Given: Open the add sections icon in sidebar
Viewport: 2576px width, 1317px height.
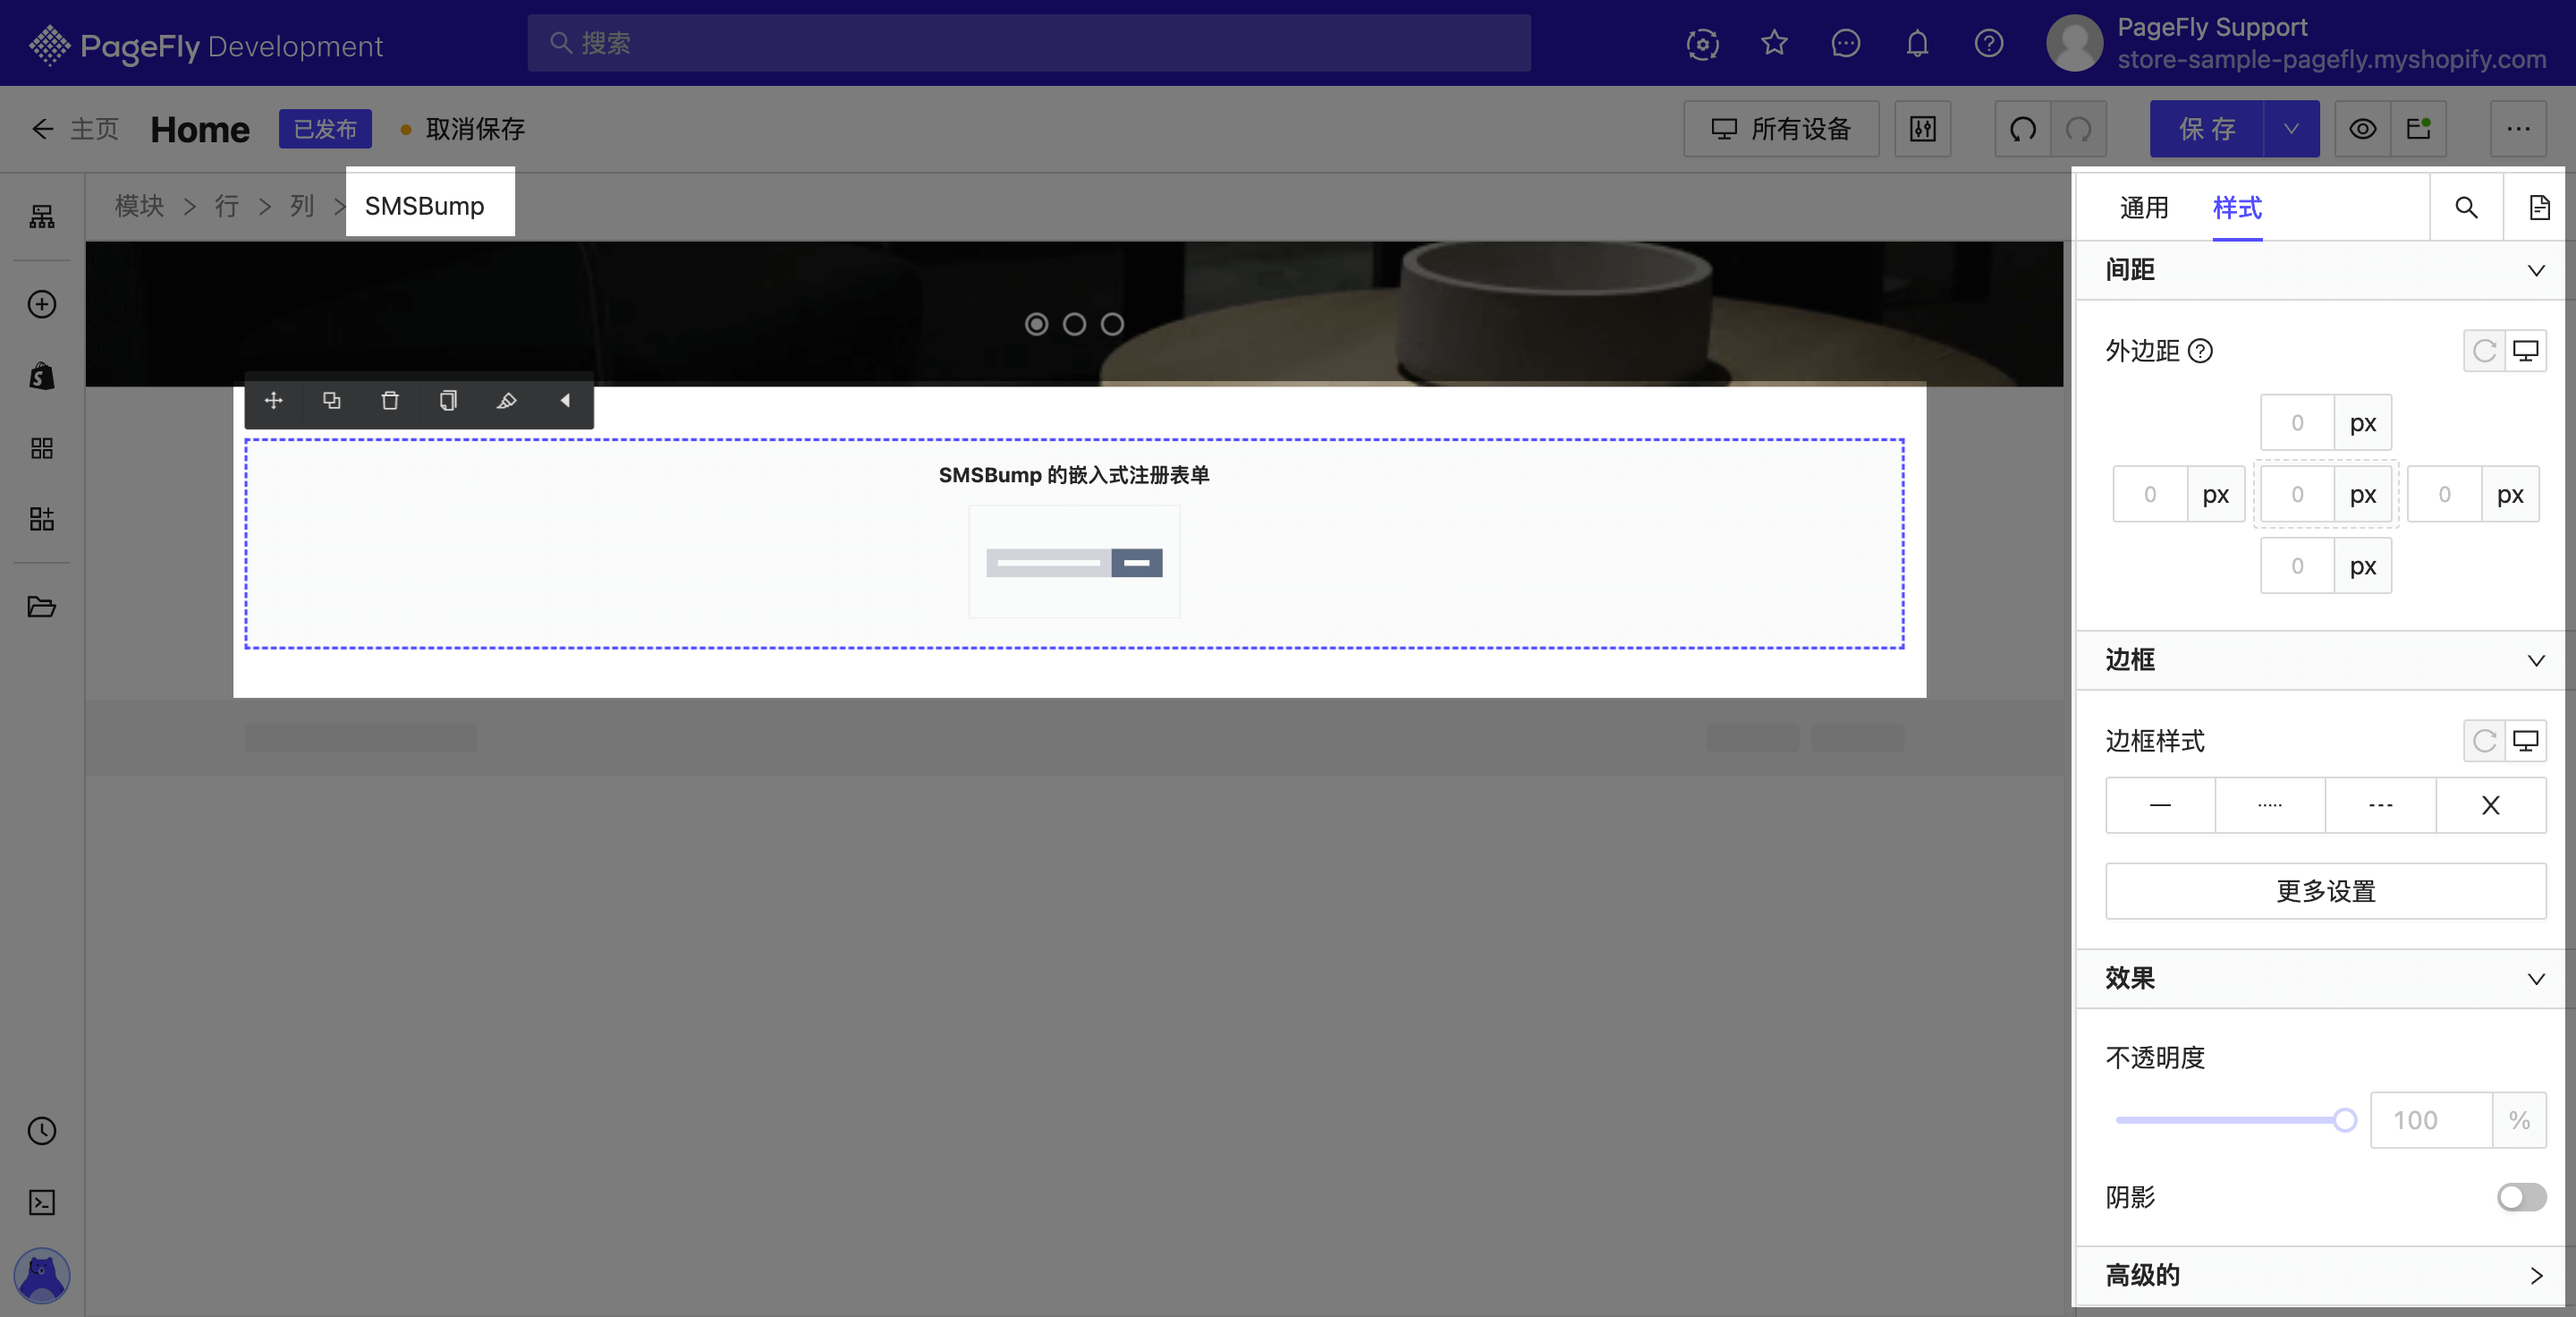Looking at the screenshot, I should point(42,519).
